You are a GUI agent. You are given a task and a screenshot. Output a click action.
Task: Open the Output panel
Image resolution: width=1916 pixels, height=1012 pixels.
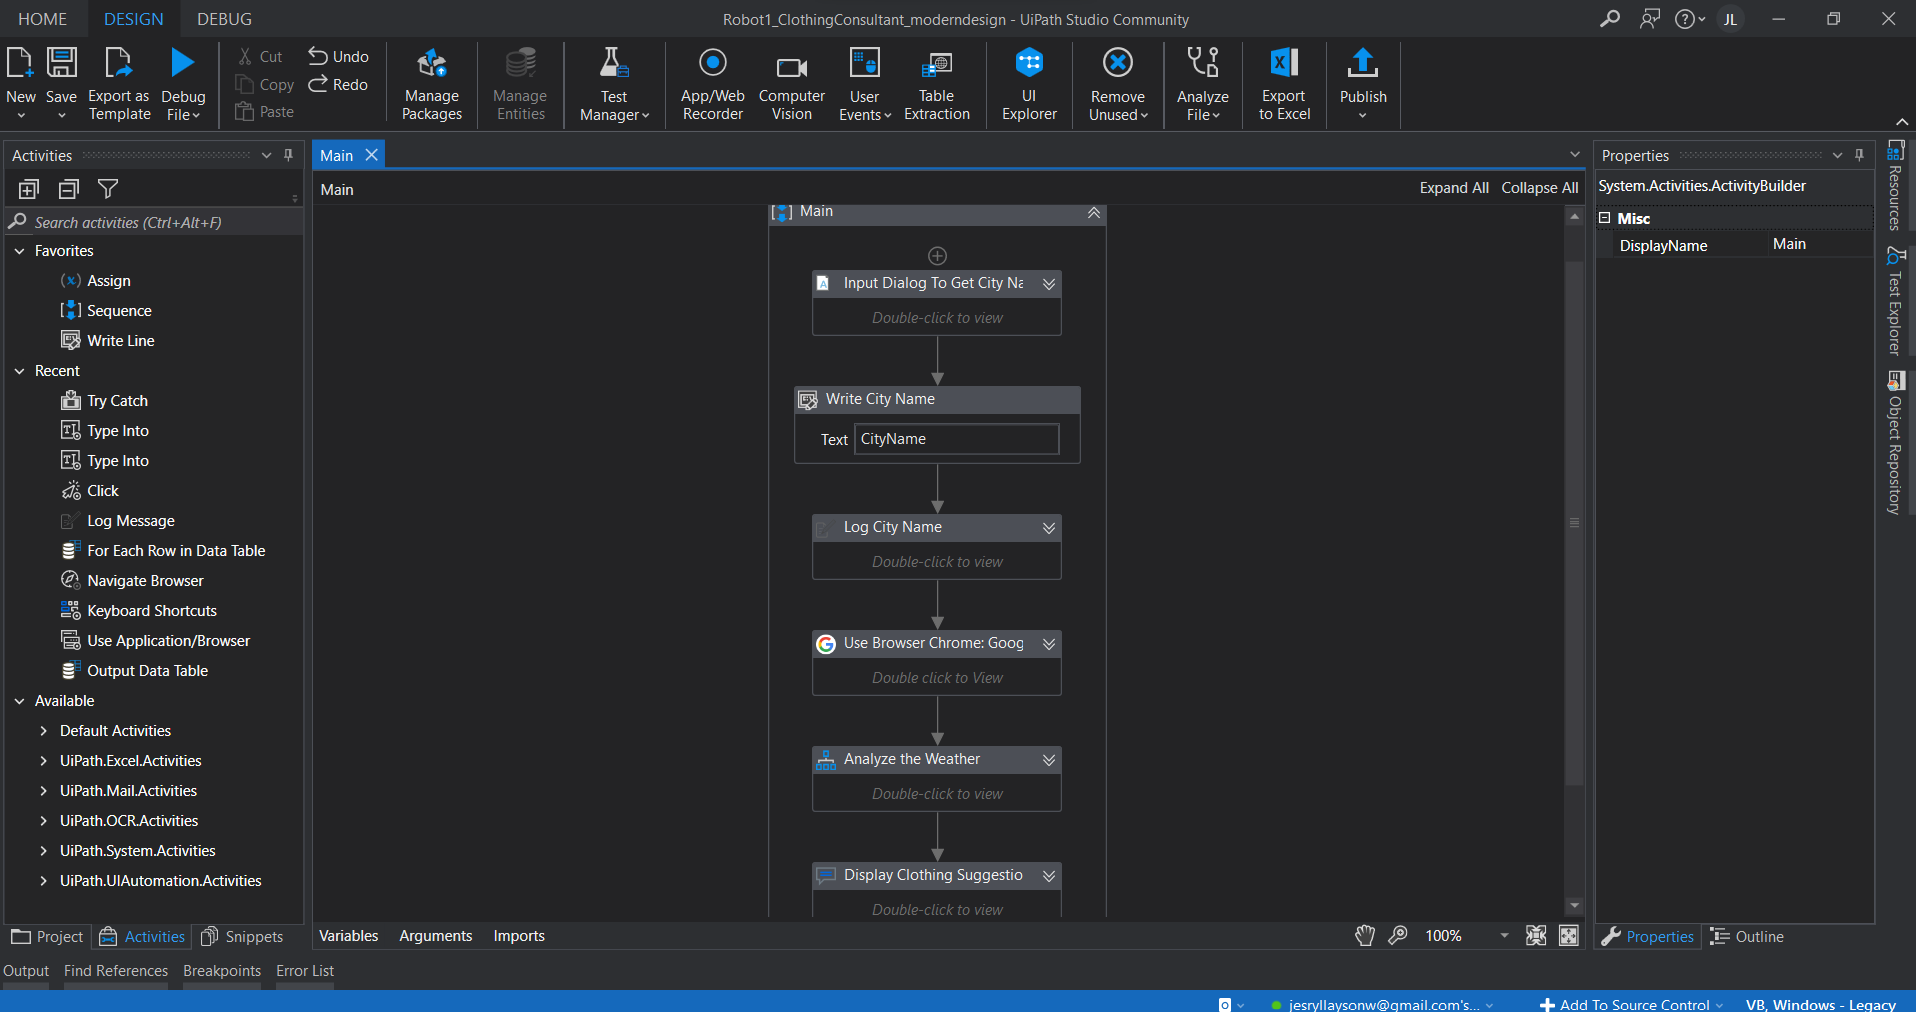click(x=26, y=971)
